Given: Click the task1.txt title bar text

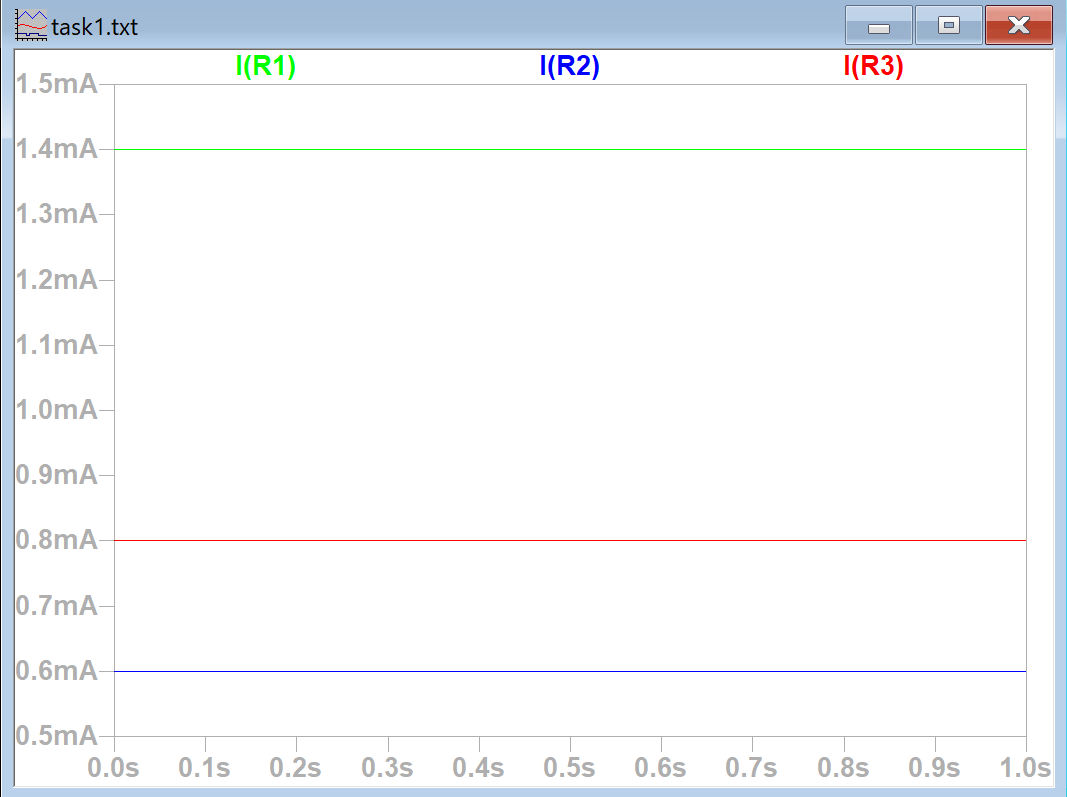Looking at the screenshot, I should click(95, 27).
